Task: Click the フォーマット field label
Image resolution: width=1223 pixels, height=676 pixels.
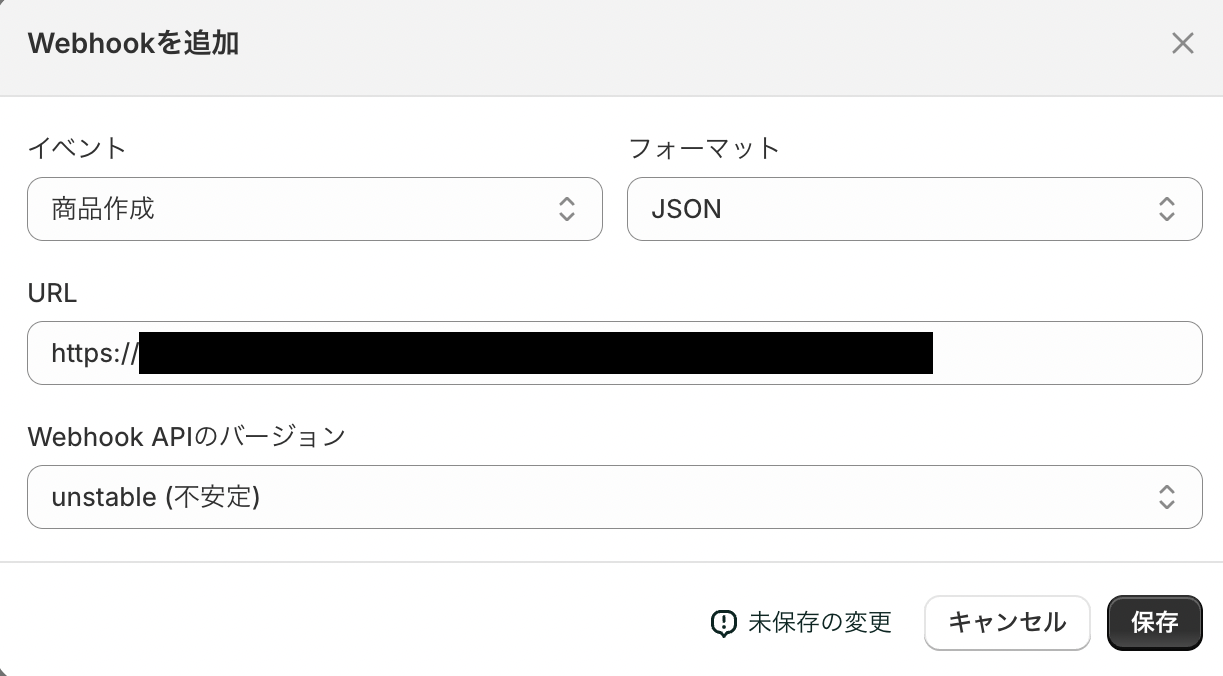Action: tap(703, 148)
